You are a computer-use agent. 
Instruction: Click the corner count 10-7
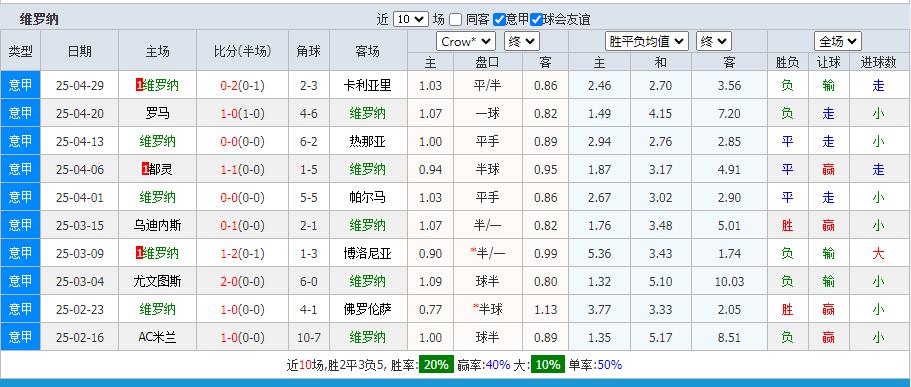(x=309, y=337)
